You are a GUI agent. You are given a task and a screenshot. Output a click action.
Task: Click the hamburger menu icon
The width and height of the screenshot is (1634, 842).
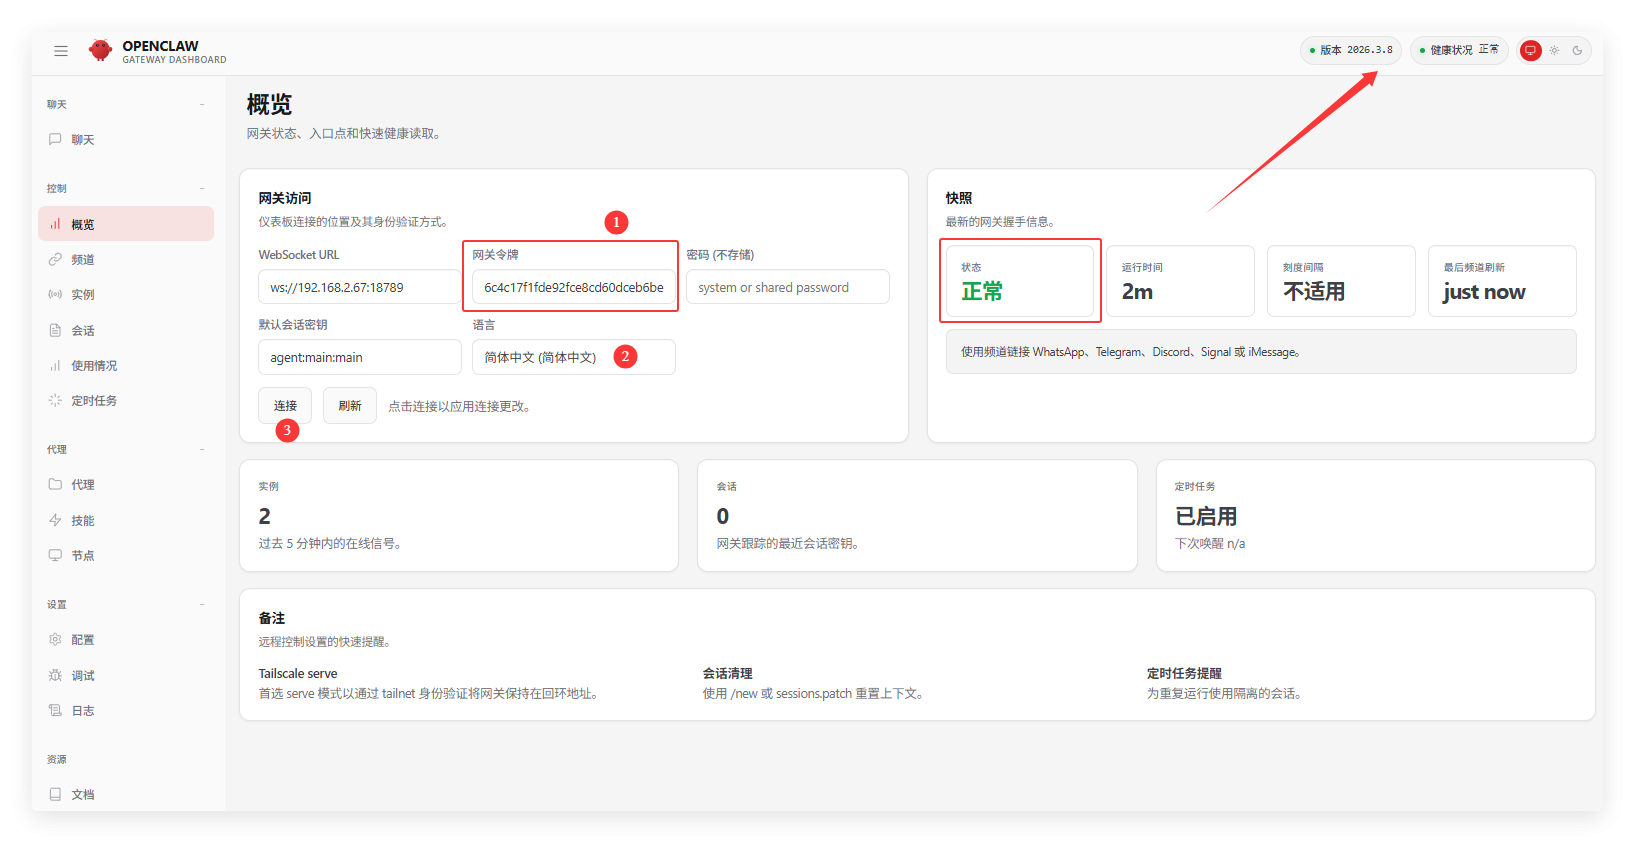(61, 51)
